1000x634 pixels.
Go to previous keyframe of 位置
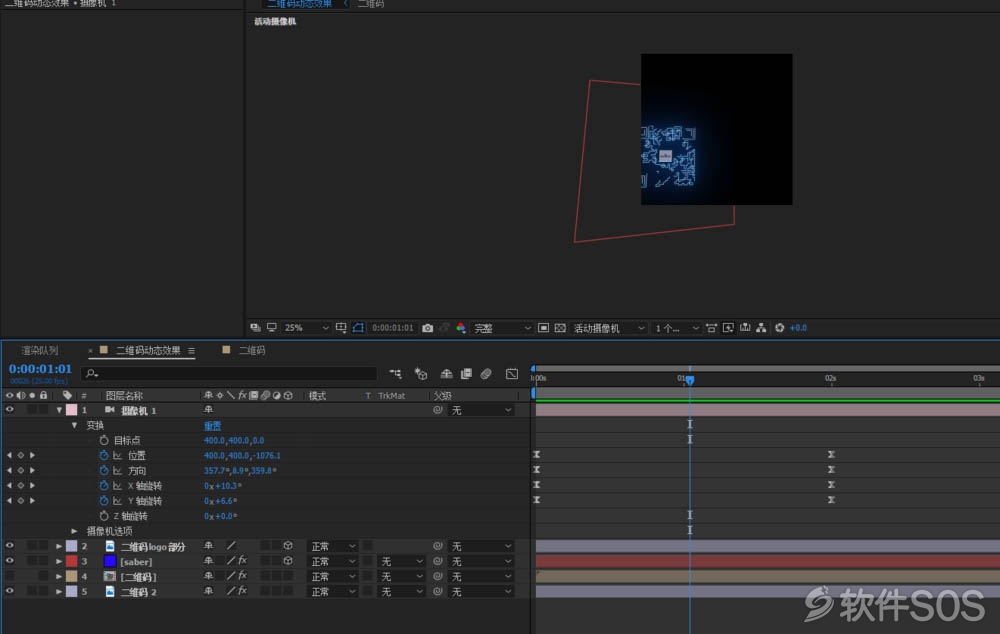tap(9, 455)
